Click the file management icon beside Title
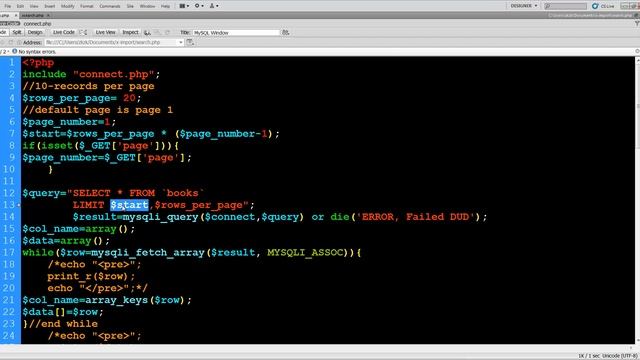The width and height of the screenshot is (640, 360). (286, 32)
